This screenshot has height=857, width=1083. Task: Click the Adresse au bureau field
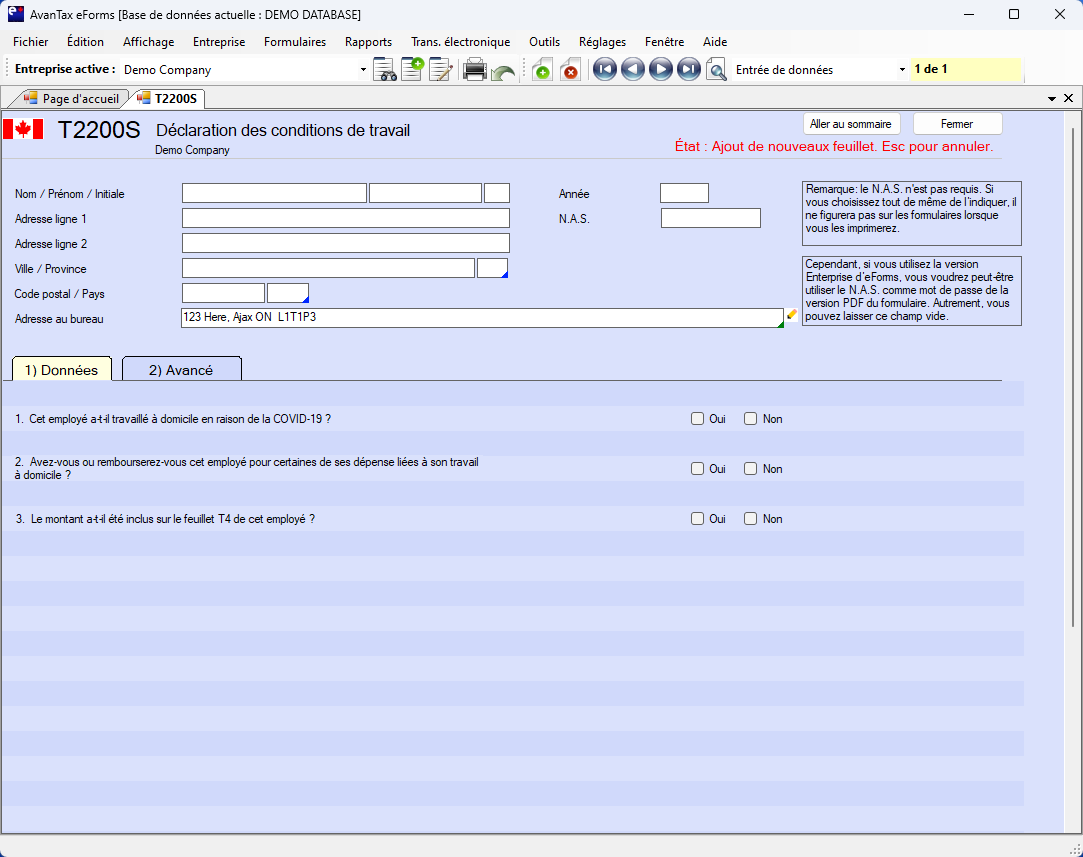pos(482,318)
